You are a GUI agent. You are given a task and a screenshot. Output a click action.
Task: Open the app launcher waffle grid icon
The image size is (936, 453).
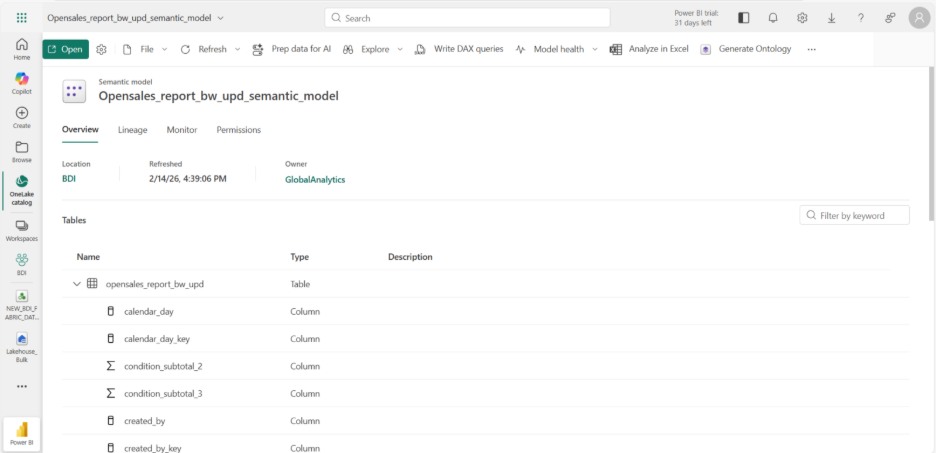[22, 18]
